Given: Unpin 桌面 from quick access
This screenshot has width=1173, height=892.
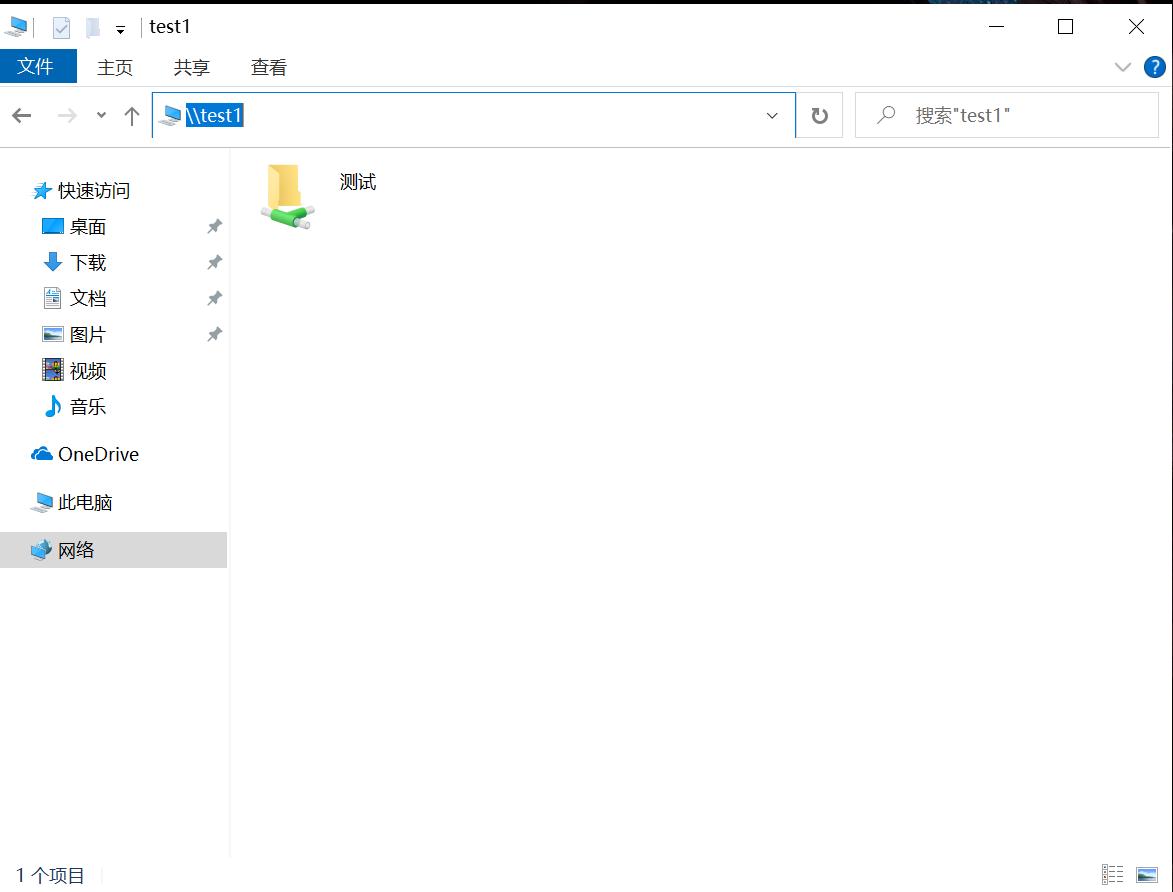Looking at the screenshot, I should (x=213, y=226).
